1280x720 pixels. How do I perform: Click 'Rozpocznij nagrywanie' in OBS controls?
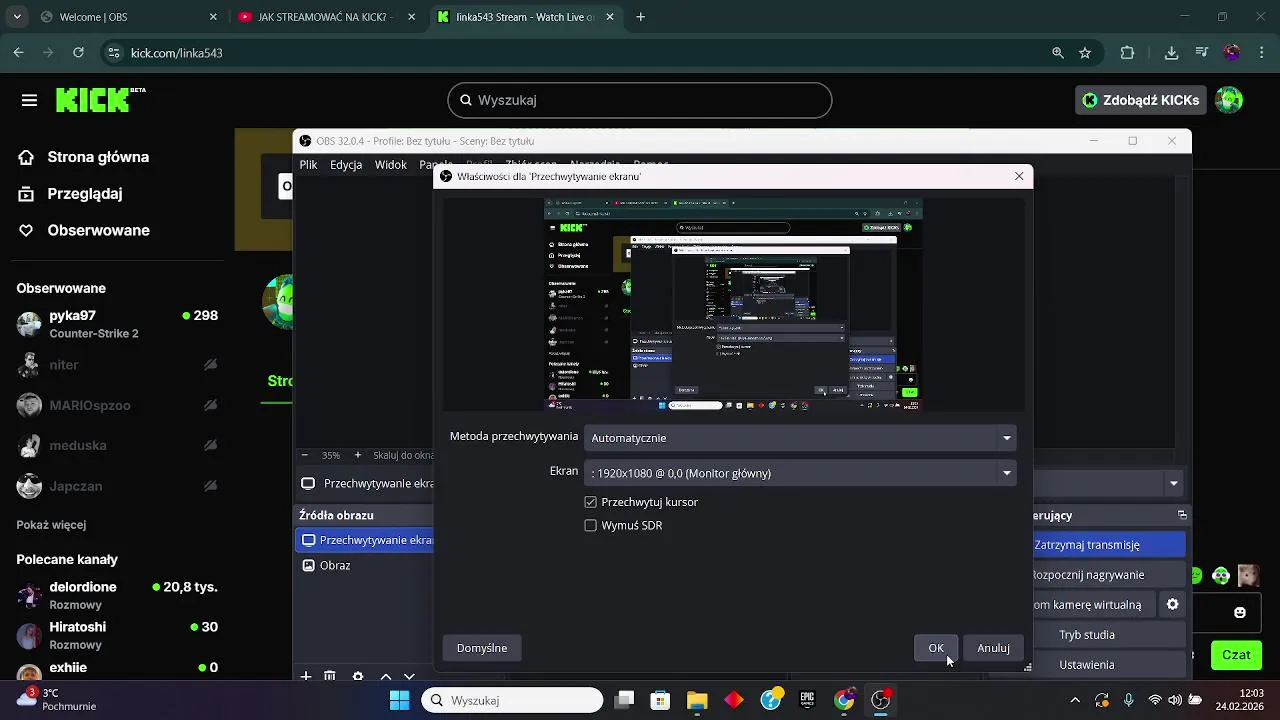1109,575
